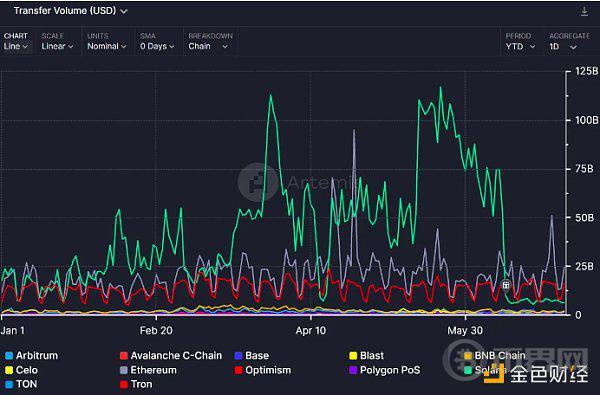
Task: Click the Arbitrum blue color swatch
Action: (x=9, y=356)
